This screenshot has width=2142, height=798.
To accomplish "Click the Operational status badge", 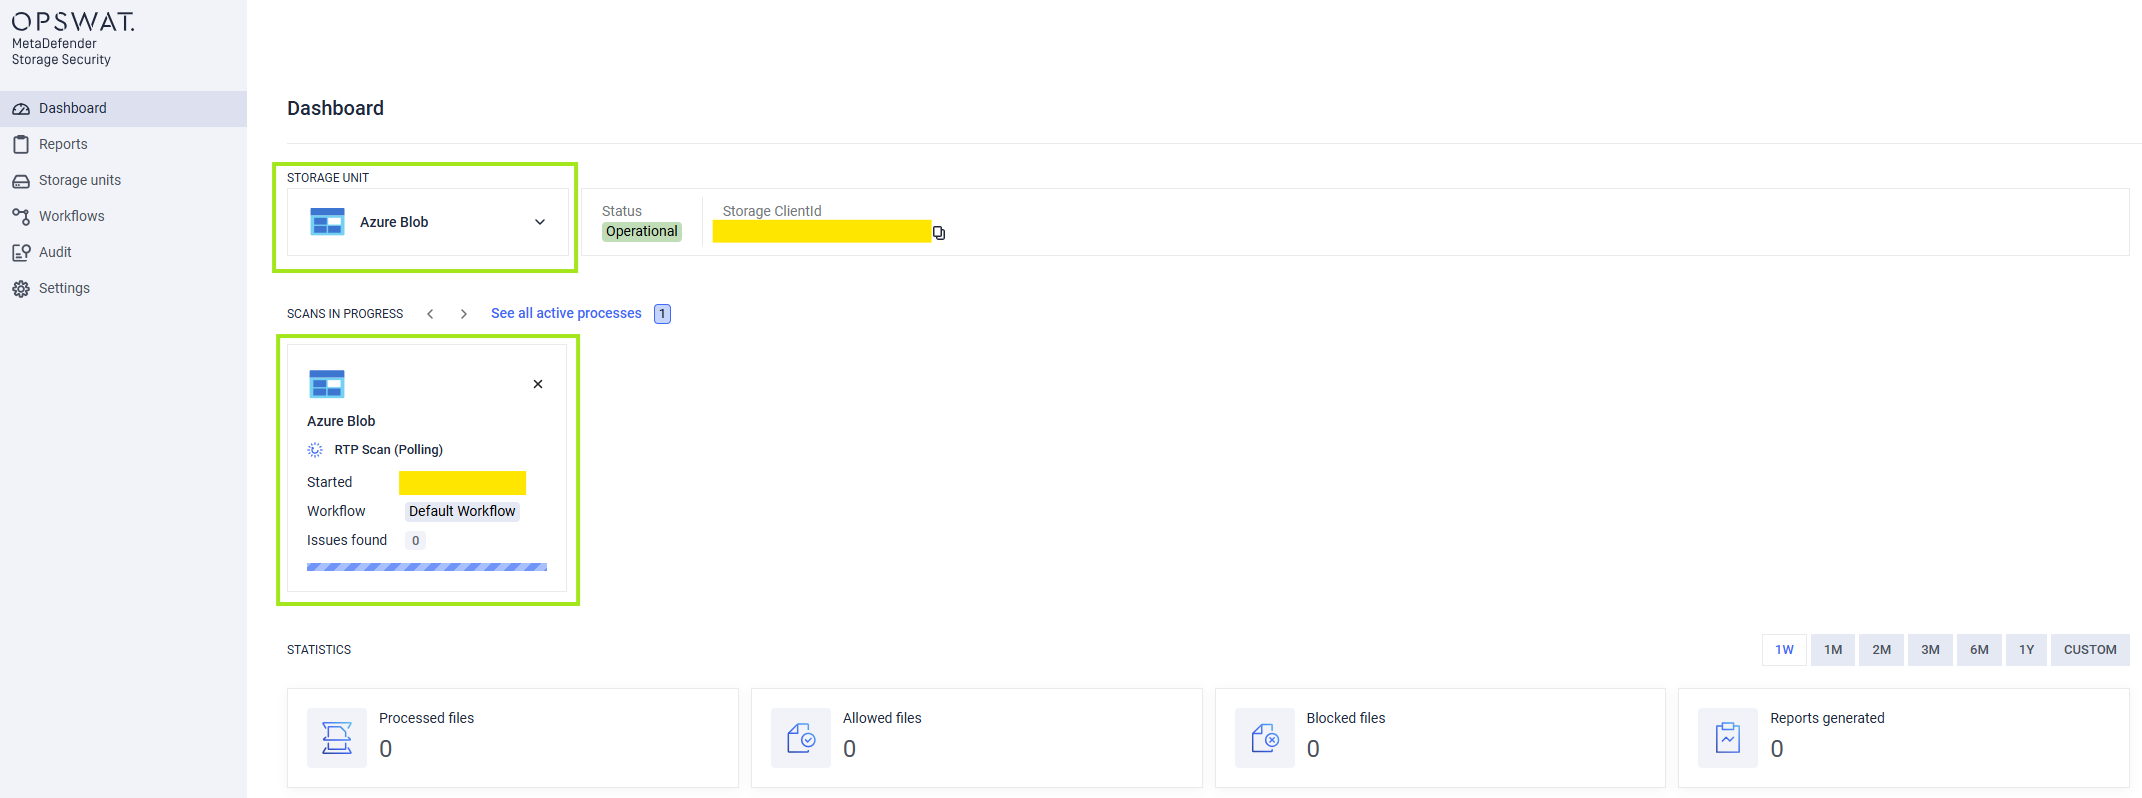I will [x=642, y=232].
